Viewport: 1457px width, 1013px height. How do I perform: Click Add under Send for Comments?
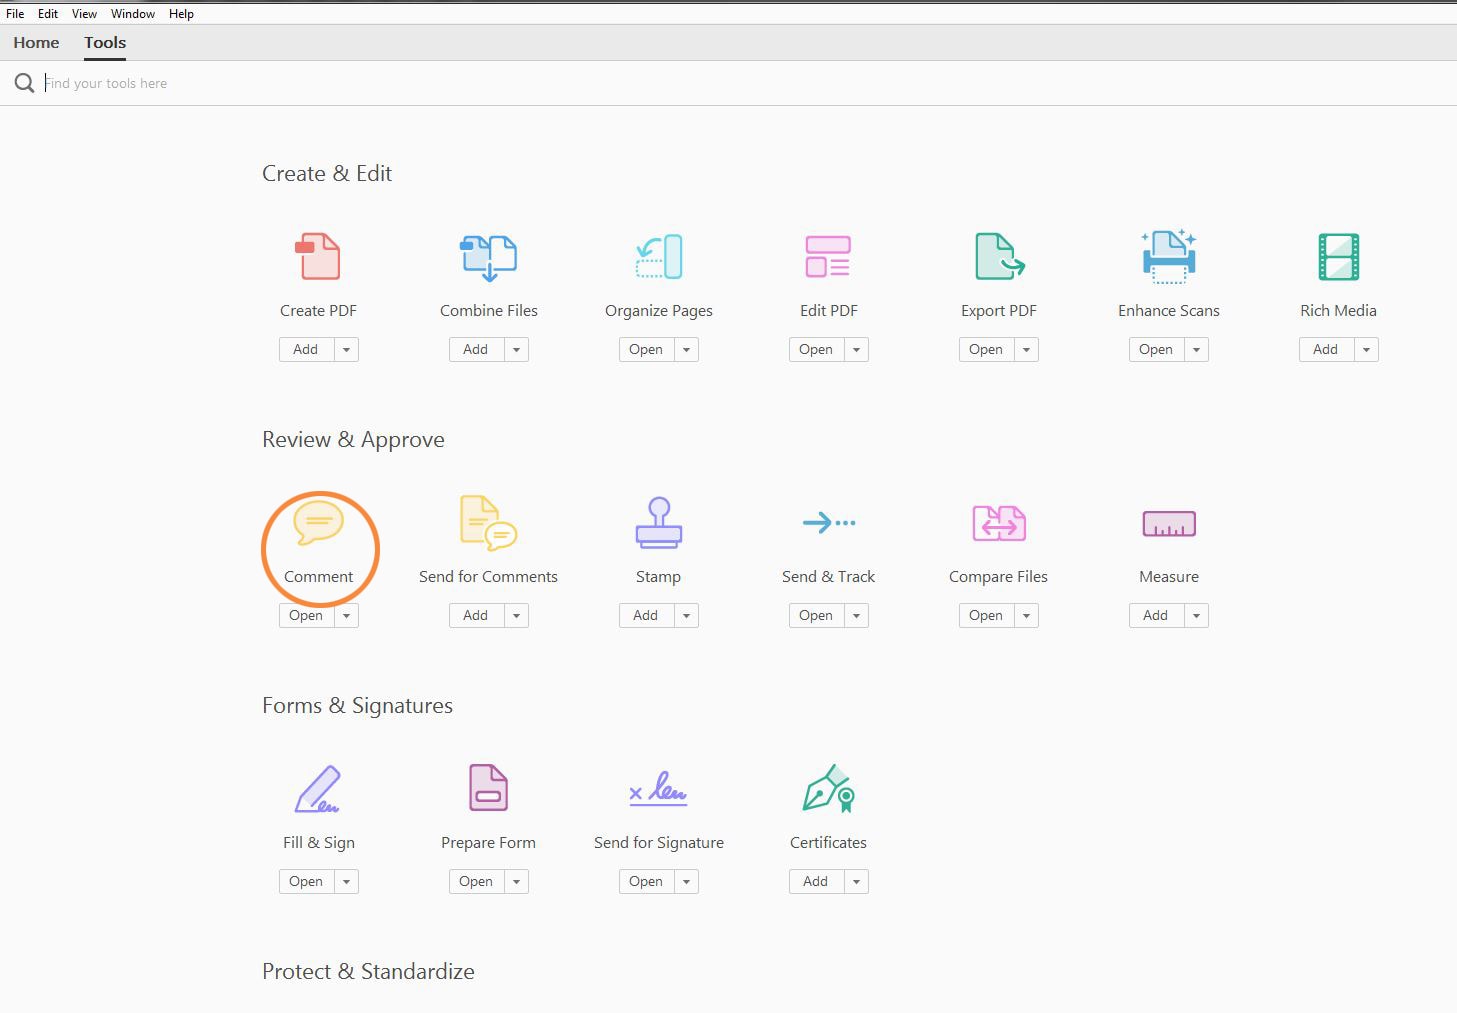pyautogui.click(x=476, y=615)
